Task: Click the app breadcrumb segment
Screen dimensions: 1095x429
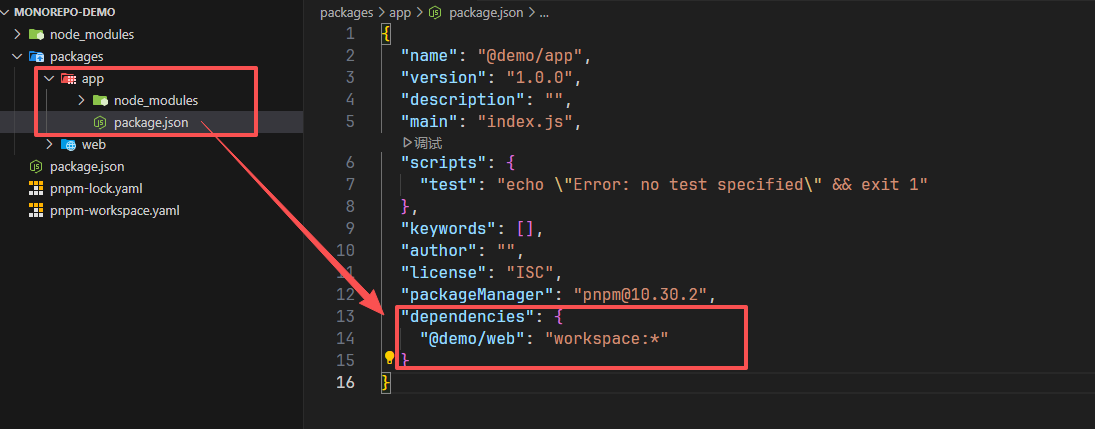Action: coord(400,13)
